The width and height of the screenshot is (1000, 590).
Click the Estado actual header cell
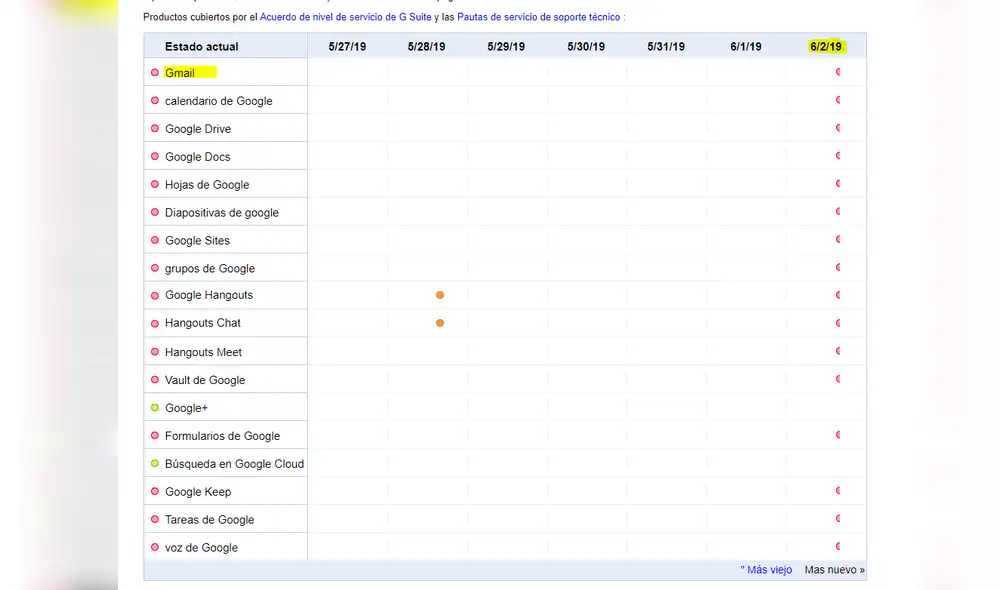[x=202, y=45]
